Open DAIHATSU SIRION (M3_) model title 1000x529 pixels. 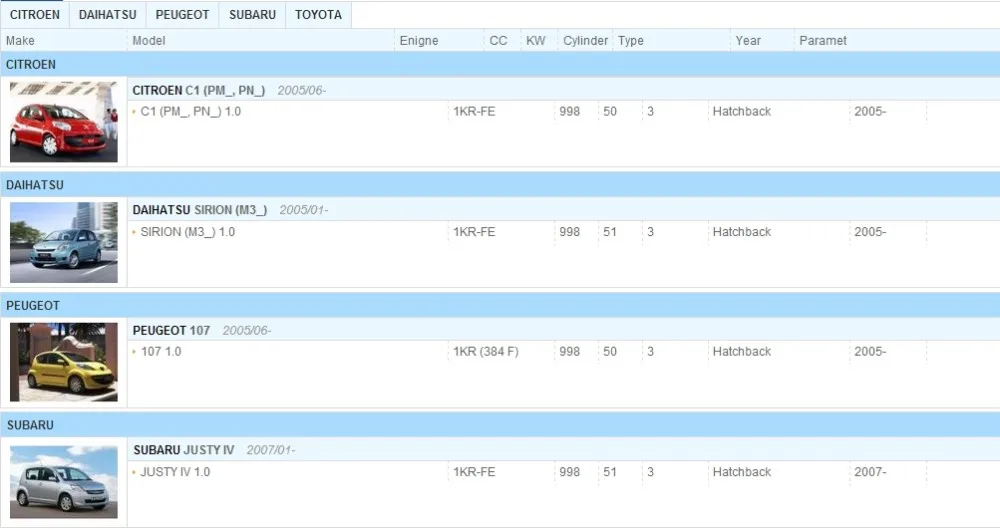pos(200,210)
